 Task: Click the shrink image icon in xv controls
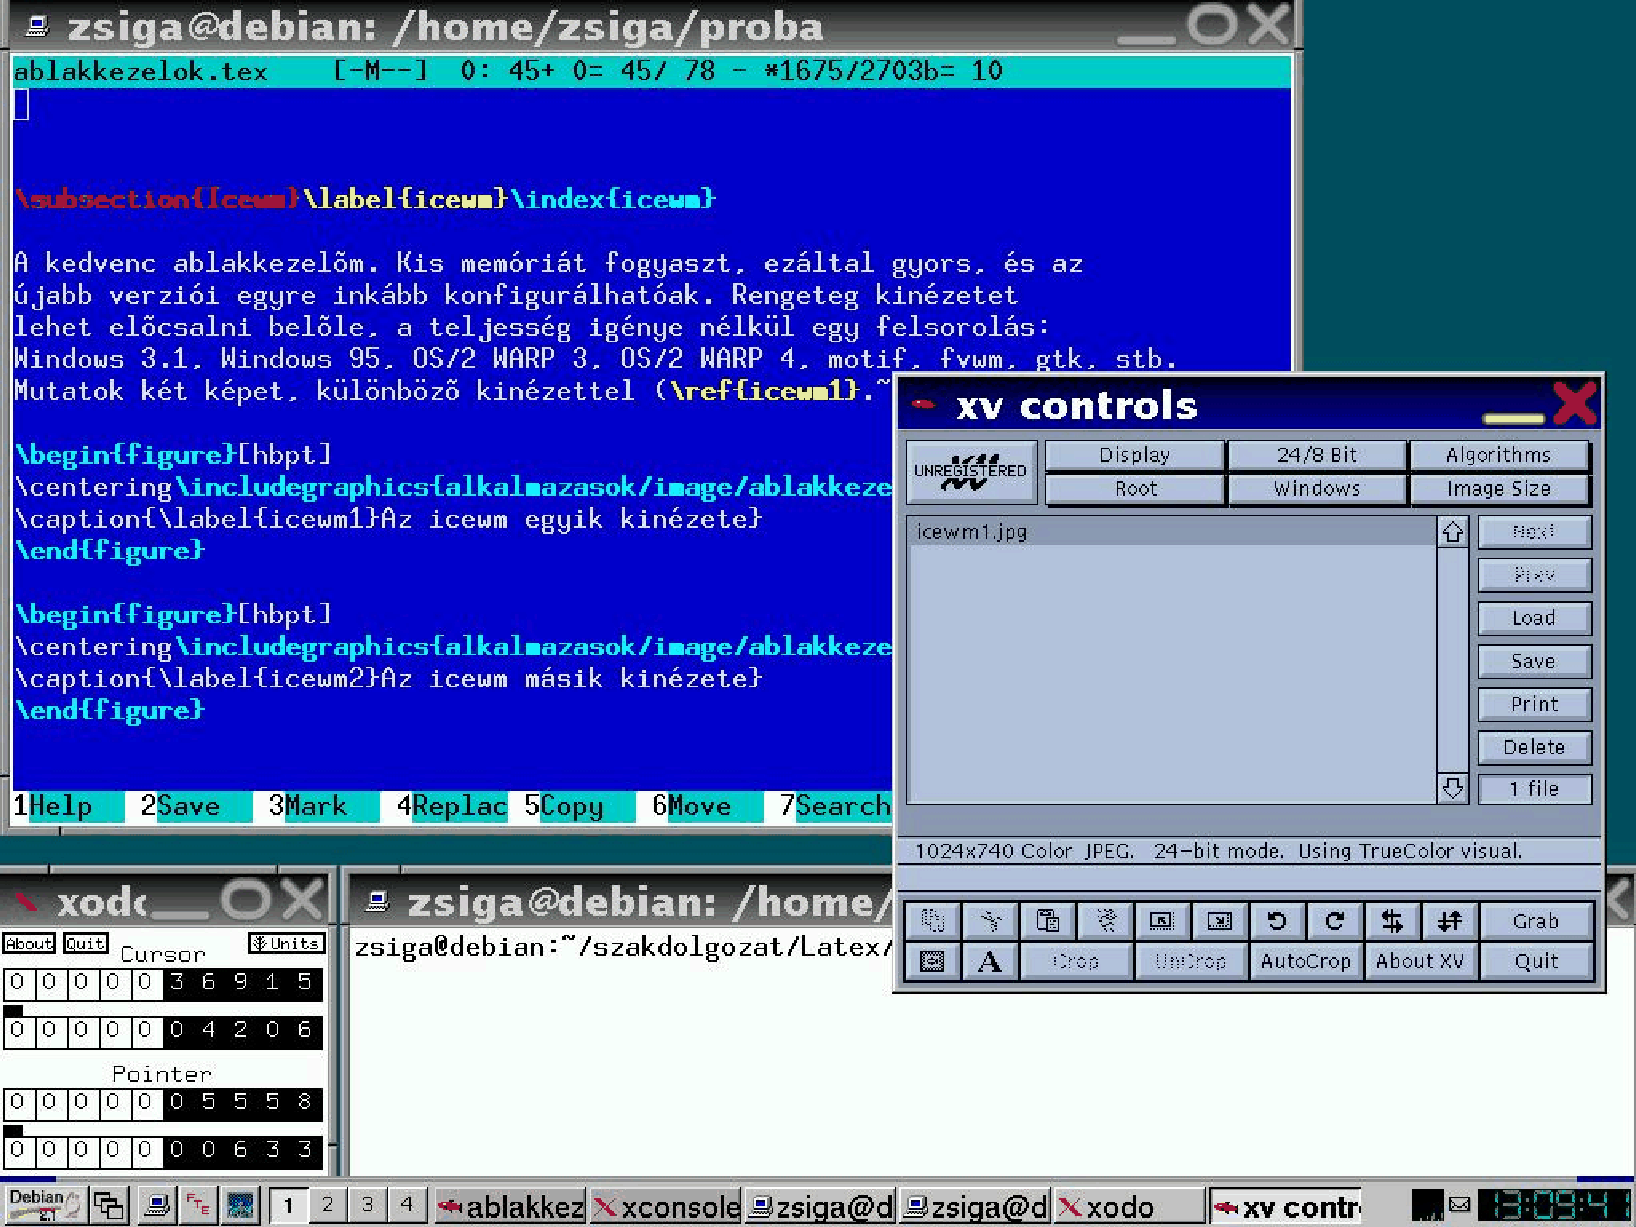(1162, 920)
